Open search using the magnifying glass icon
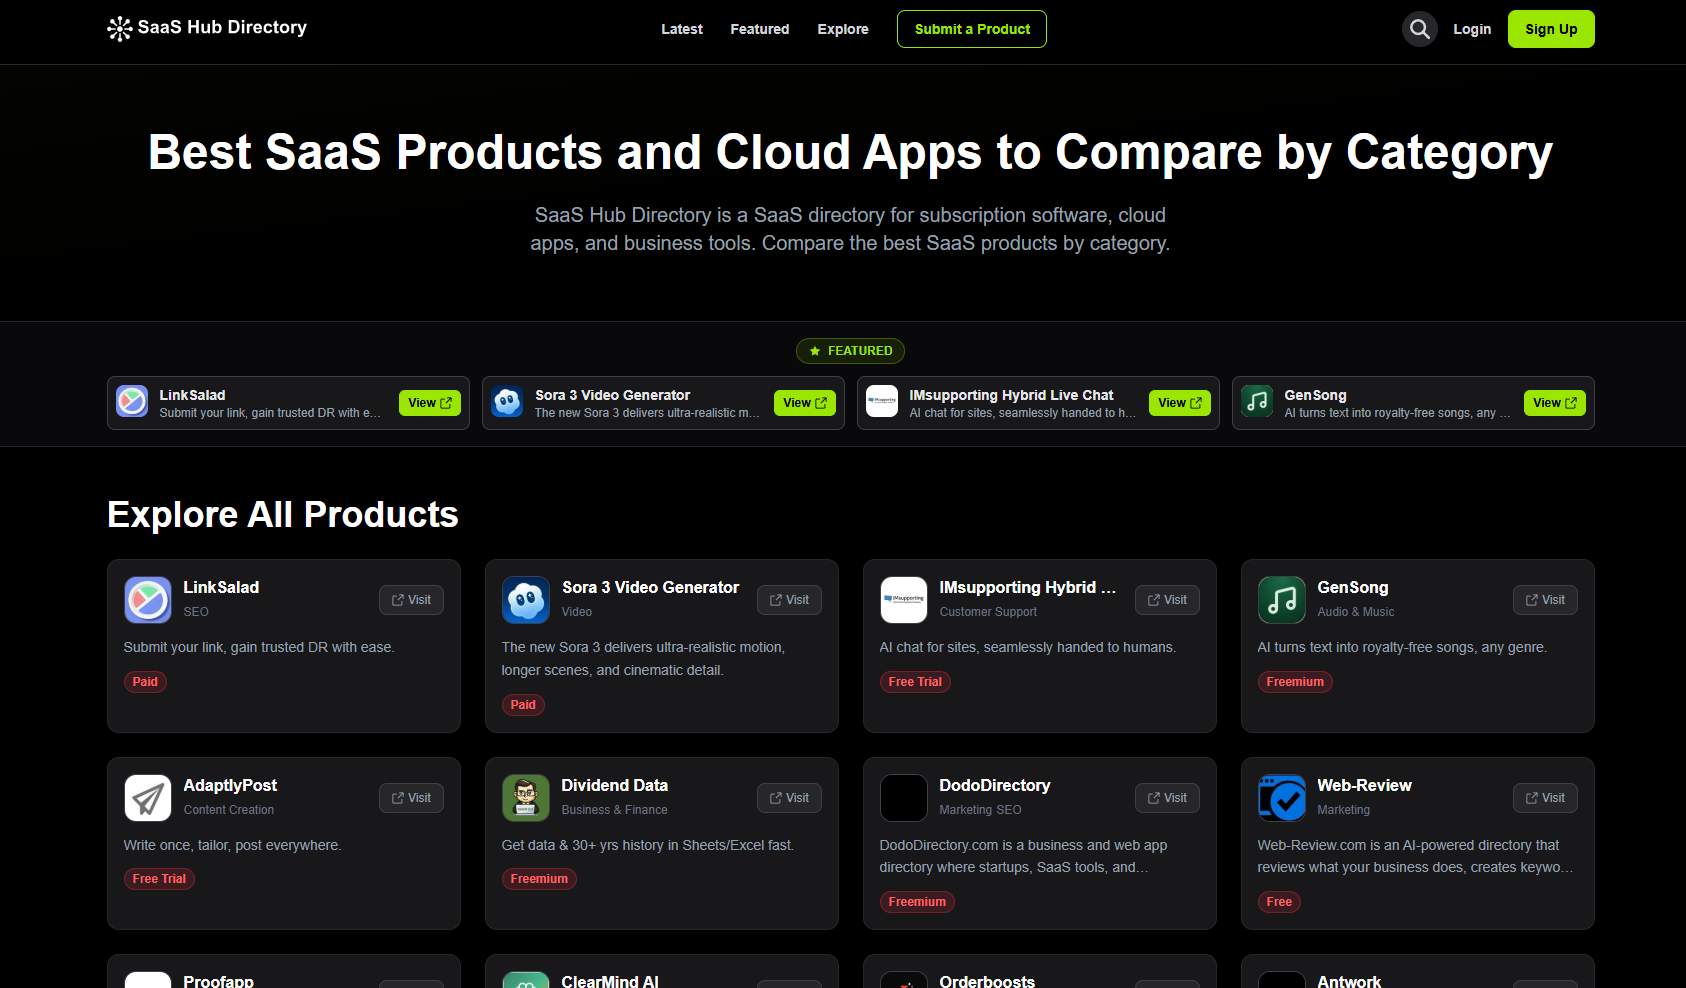Screen dimensions: 1686x988 click(1419, 29)
